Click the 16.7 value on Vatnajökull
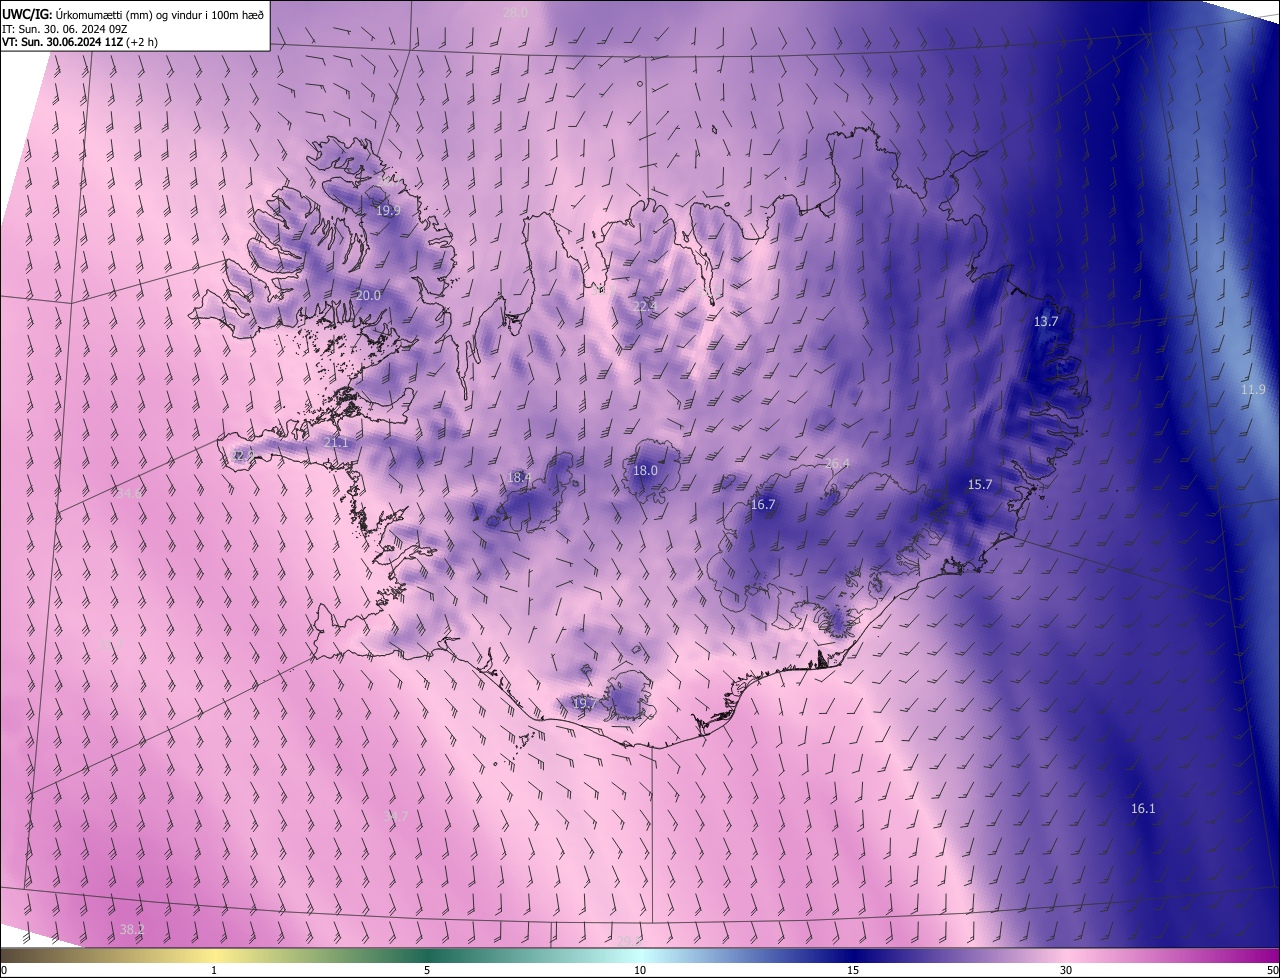 click(x=763, y=505)
